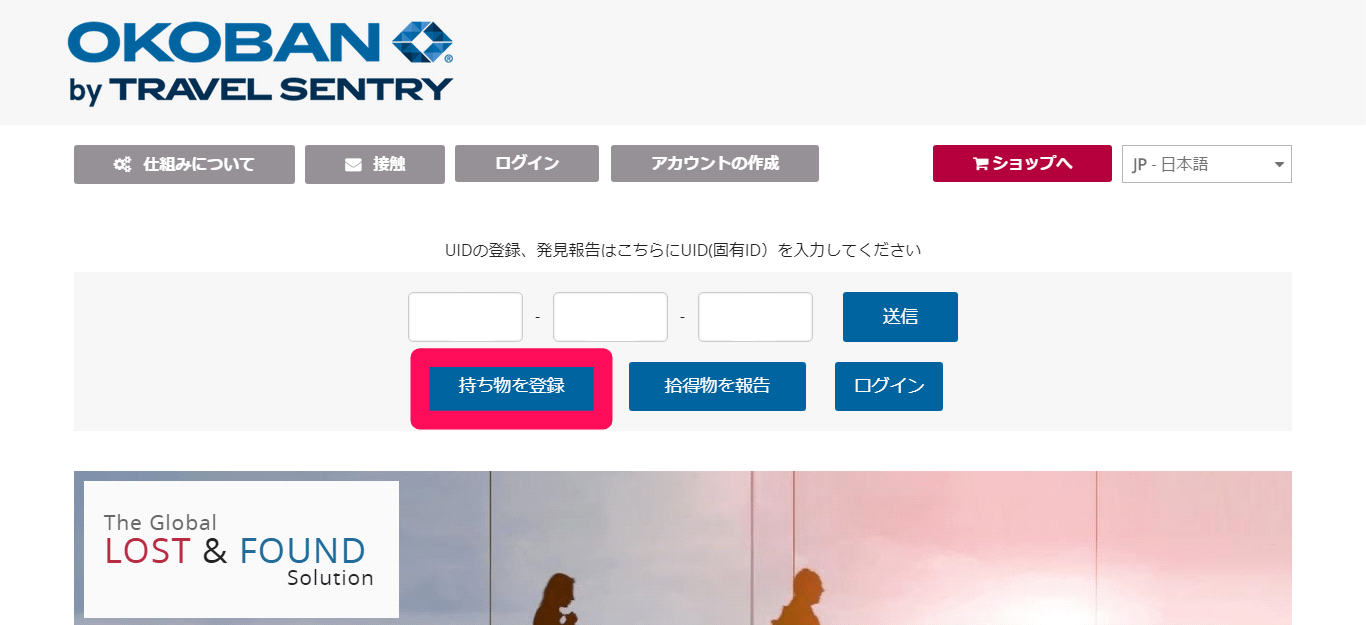Click the envelope icon on 接触 button

point(353,165)
